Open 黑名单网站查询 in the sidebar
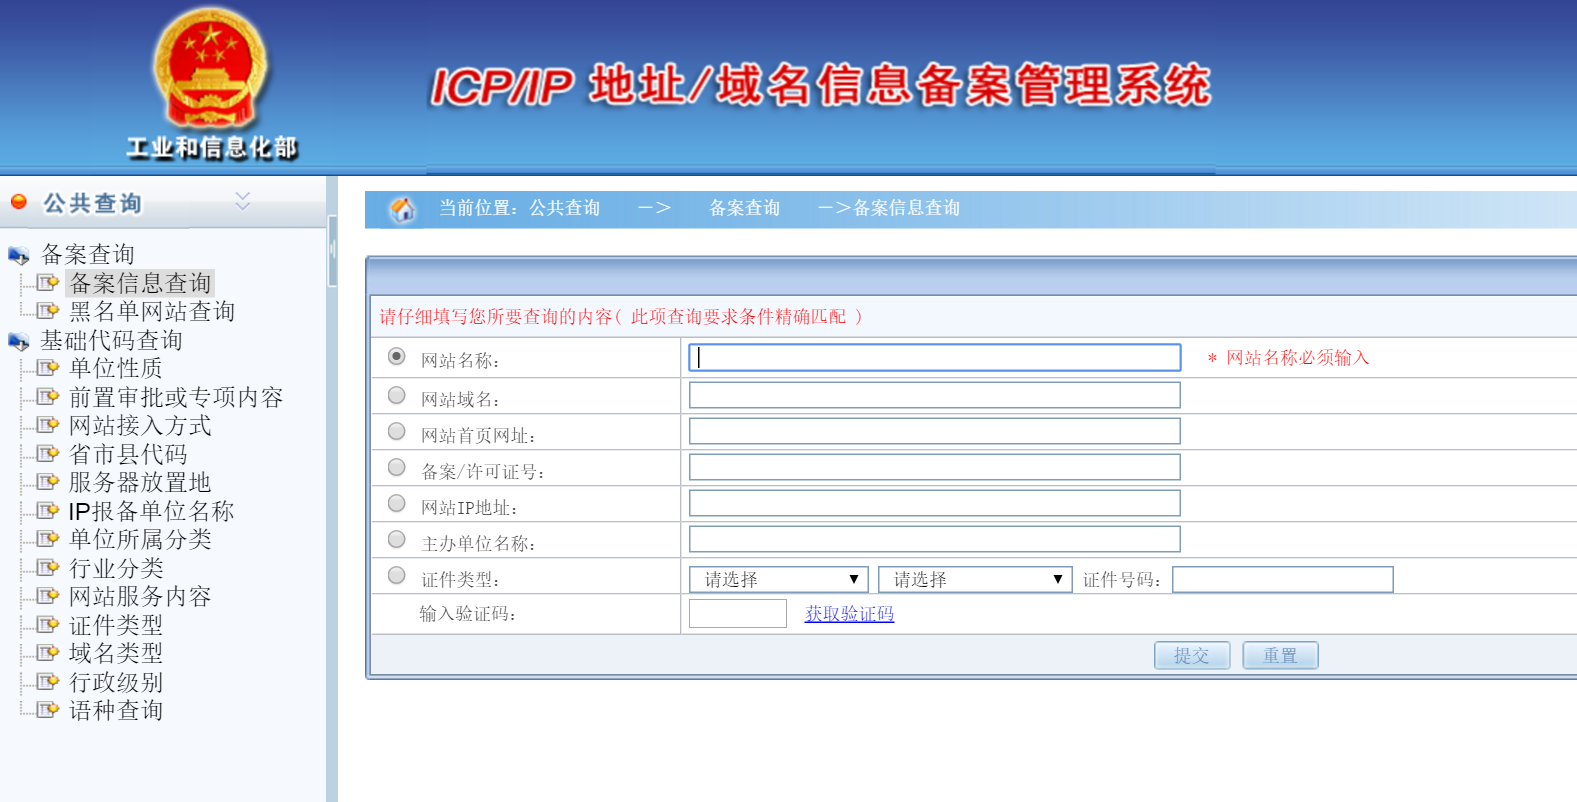The image size is (1577, 802). (152, 311)
